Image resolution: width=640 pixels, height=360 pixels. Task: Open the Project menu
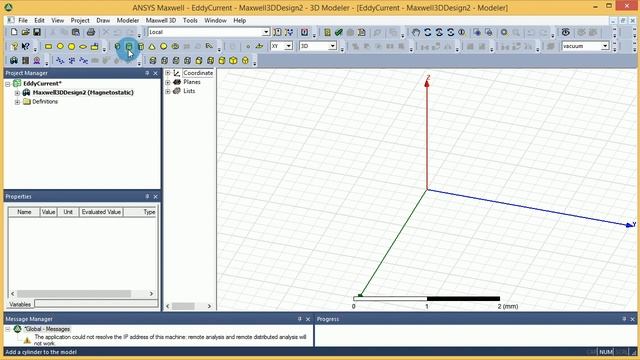tap(80, 20)
